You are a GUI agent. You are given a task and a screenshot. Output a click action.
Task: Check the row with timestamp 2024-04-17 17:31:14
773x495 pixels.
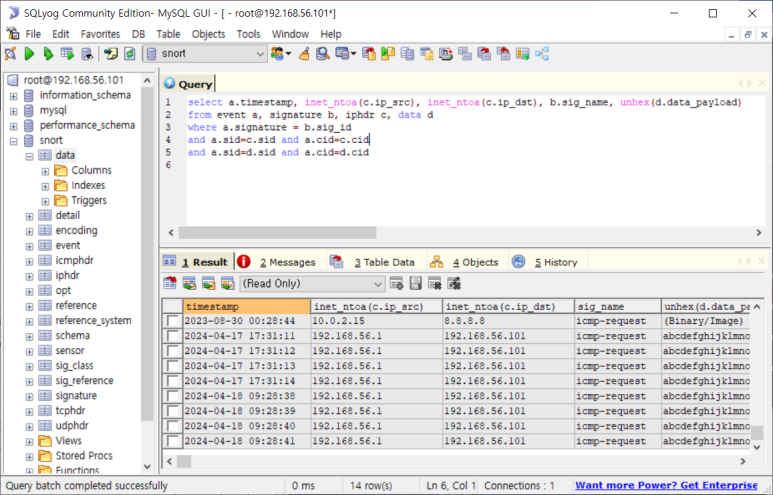[x=173, y=381]
